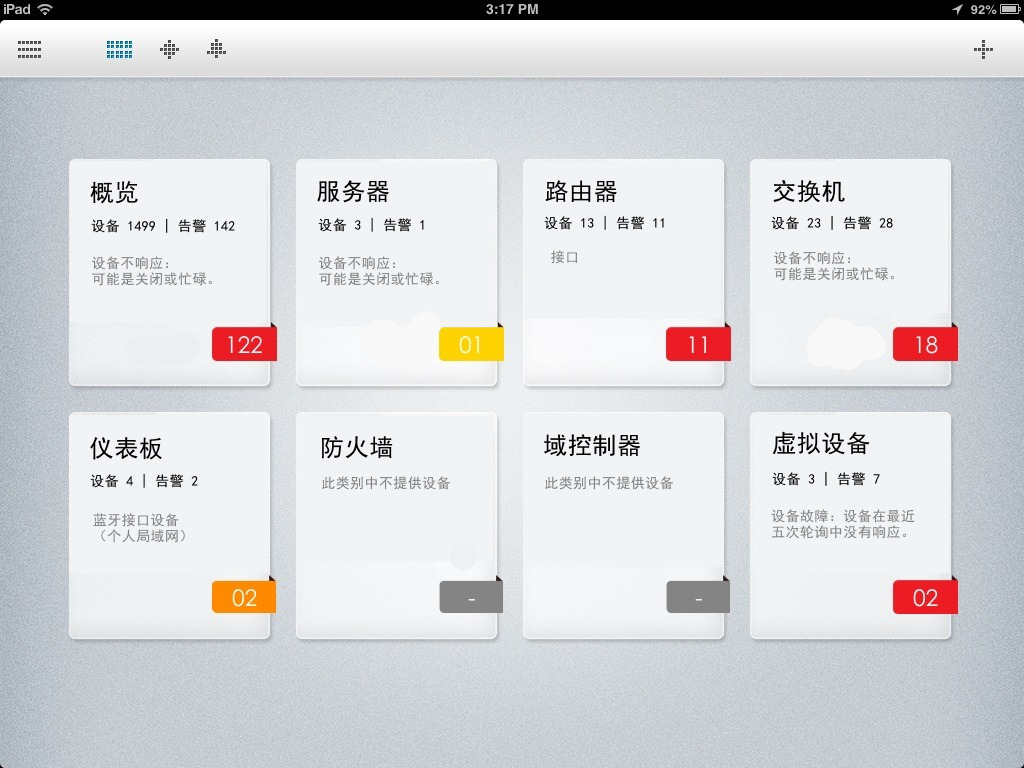
Task: Click 设备不响应 message in 服务器 card
Action: (x=381, y=271)
